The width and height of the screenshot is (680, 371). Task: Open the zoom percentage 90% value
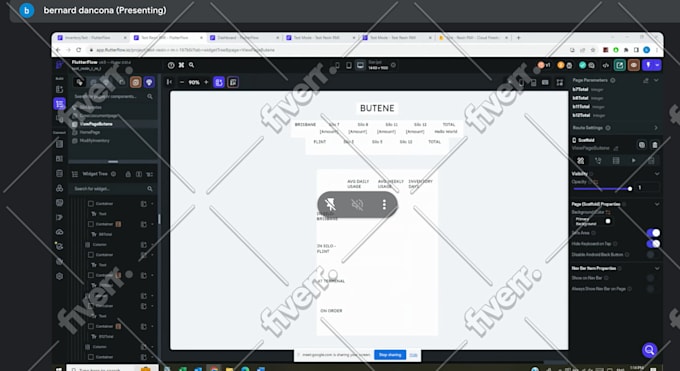(x=194, y=82)
